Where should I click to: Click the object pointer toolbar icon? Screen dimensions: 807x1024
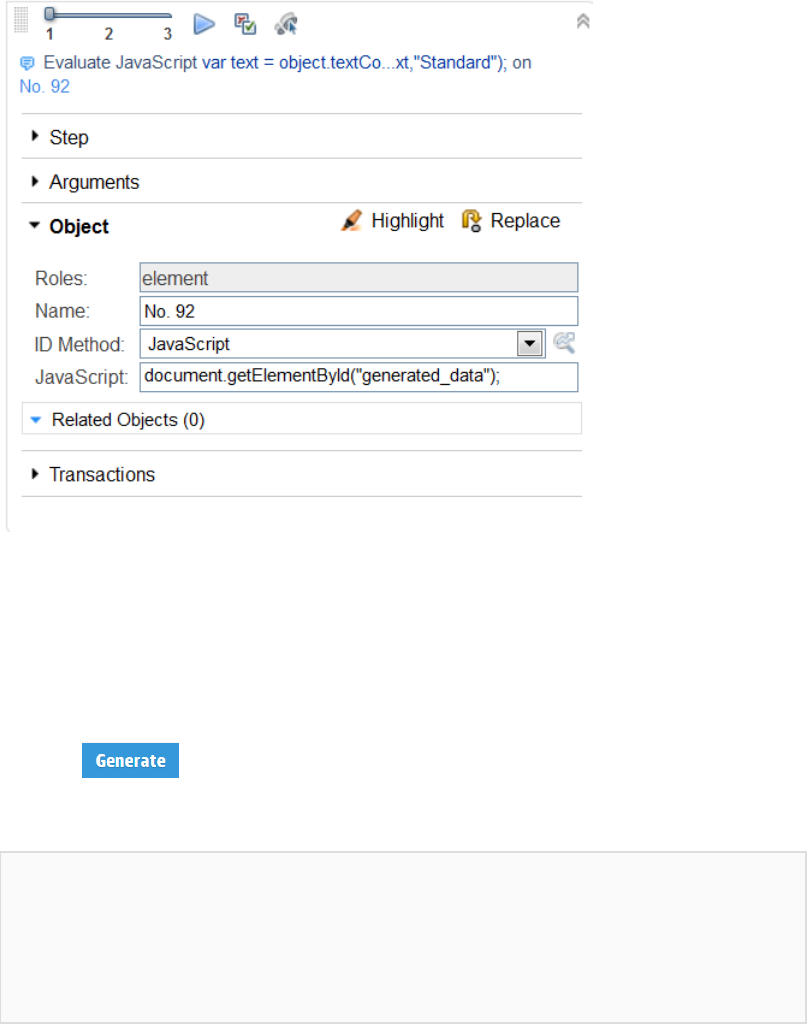(x=286, y=22)
